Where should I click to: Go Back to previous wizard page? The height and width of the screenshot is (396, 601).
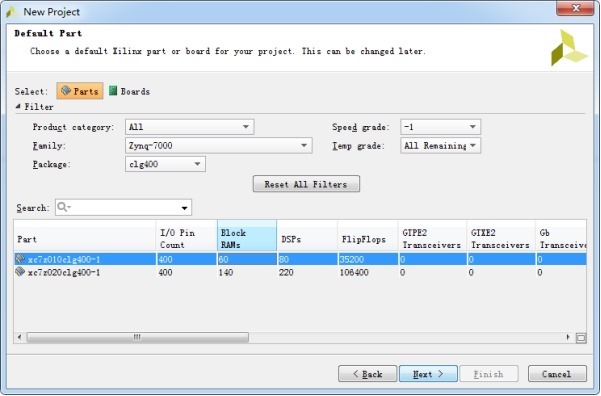click(x=367, y=374)
